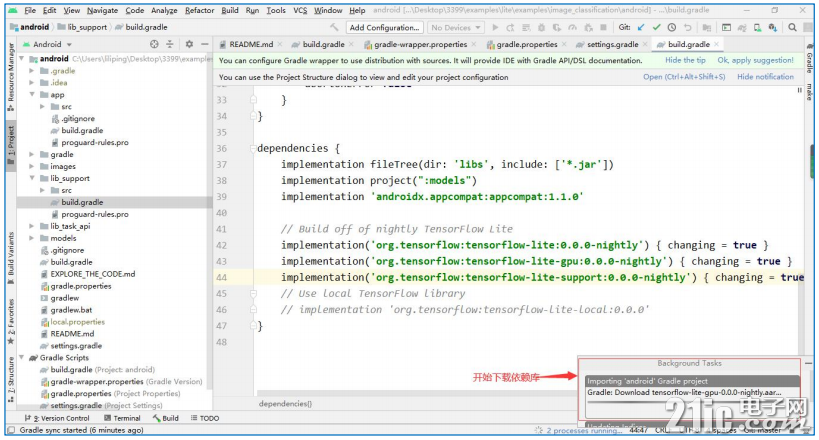Click Sync Project with Gradle Files icon

tap(742, 27)
